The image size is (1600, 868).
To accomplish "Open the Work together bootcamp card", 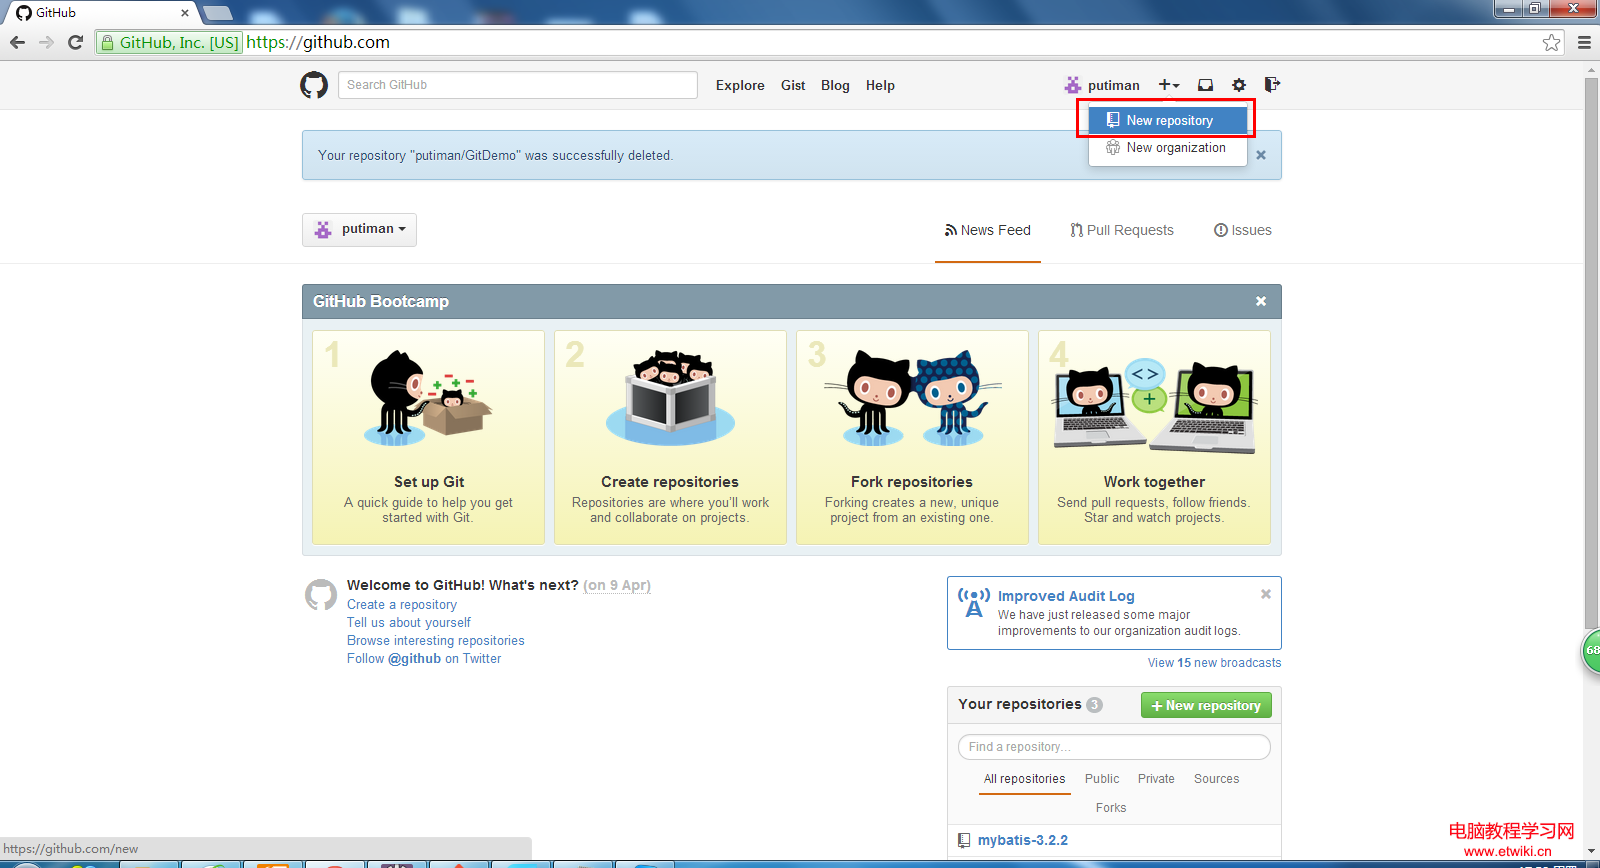I will [x=1154, y=438].
